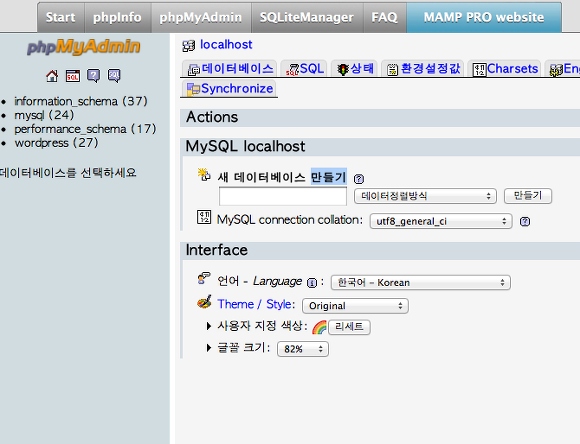Open the 82% font size dropdown
The image size is (580, 444).
(x=303, y=349)
